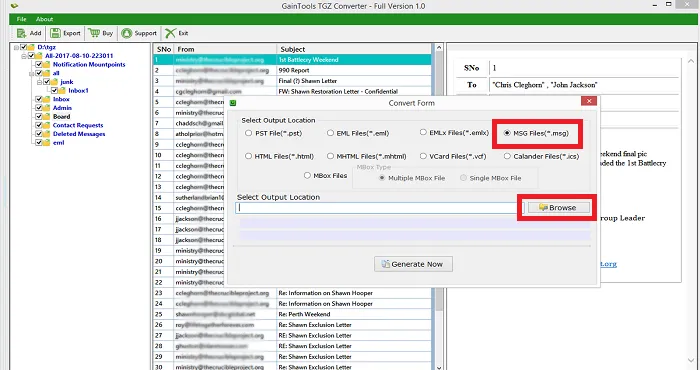
Task: Collapse the D:\tgz root tree node
Action: tap(16, 47)
